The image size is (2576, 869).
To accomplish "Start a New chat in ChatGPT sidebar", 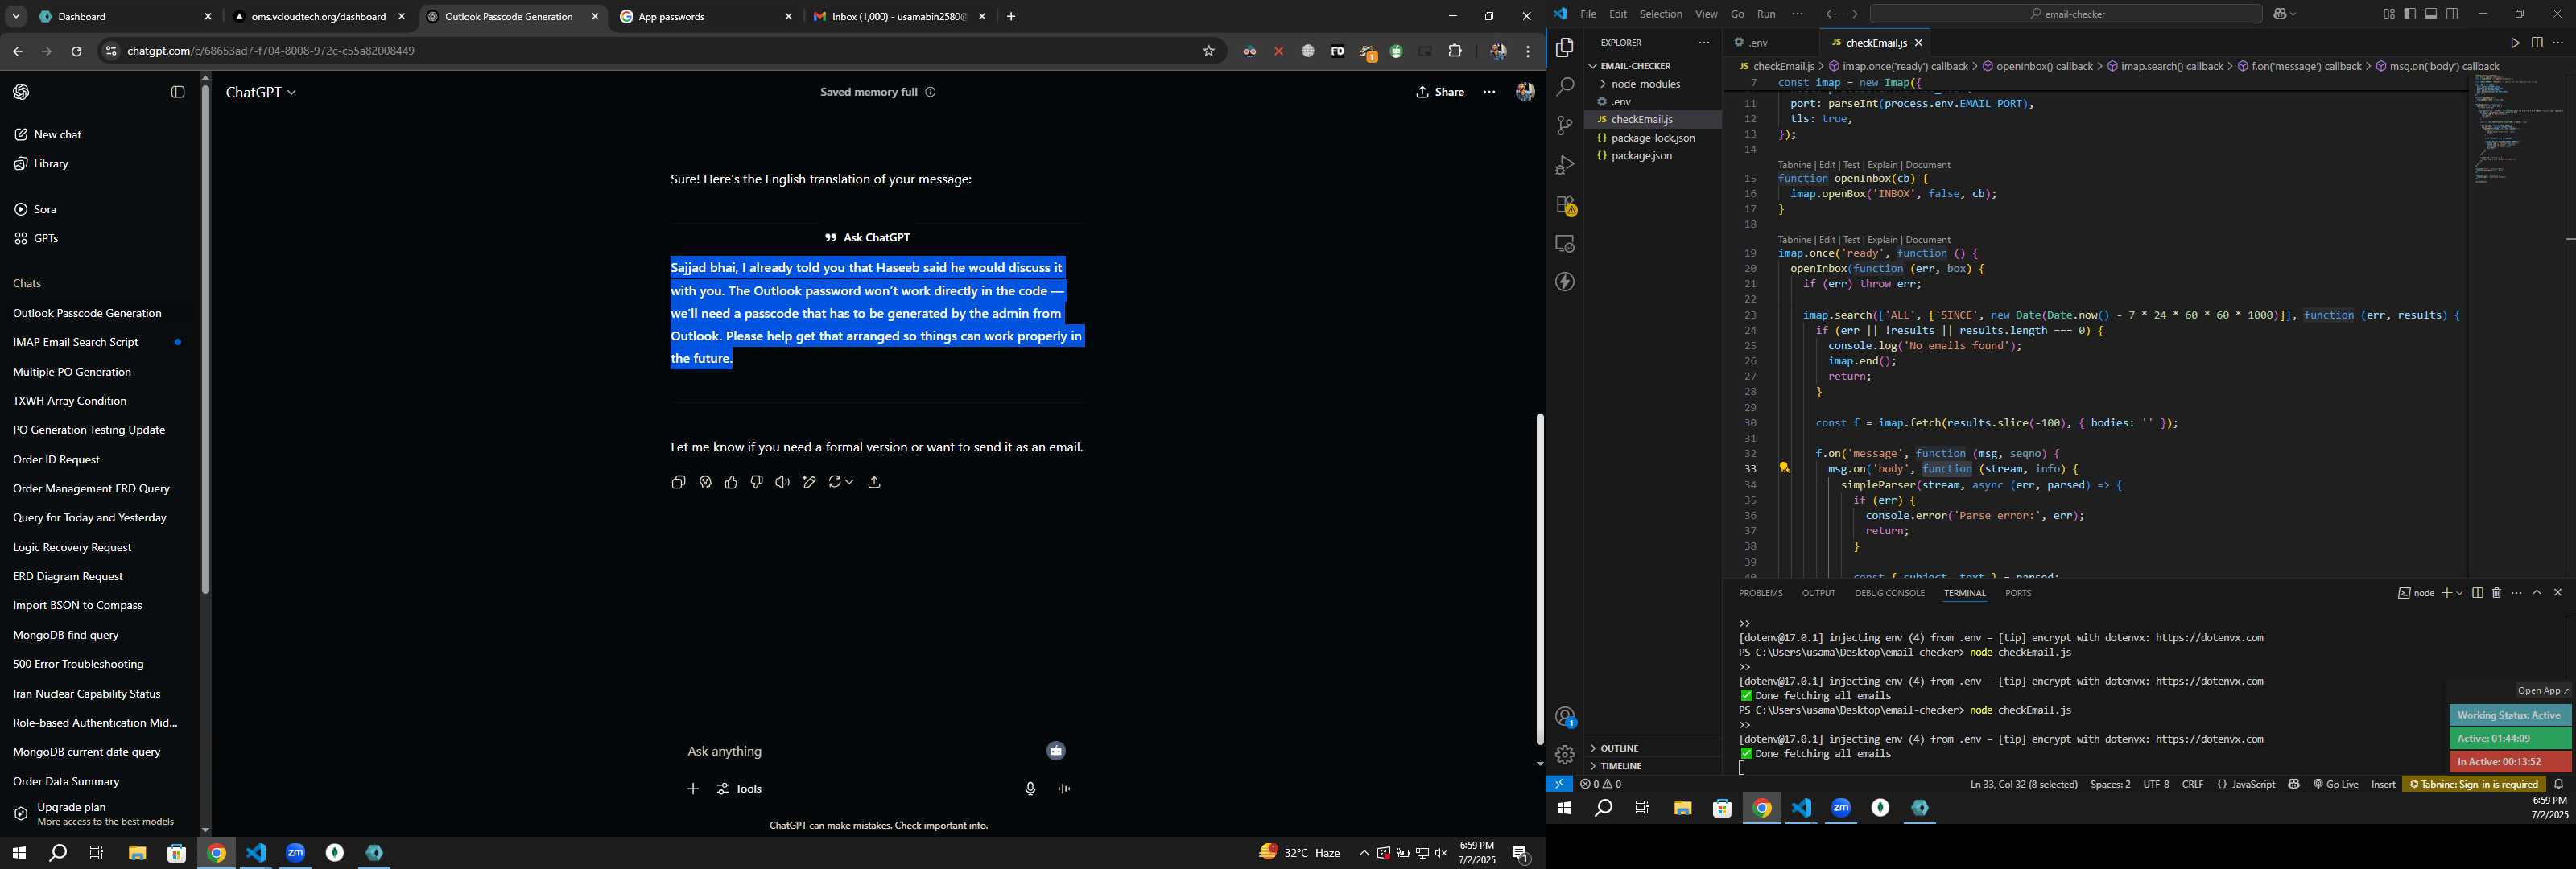I will coord(48,135).
